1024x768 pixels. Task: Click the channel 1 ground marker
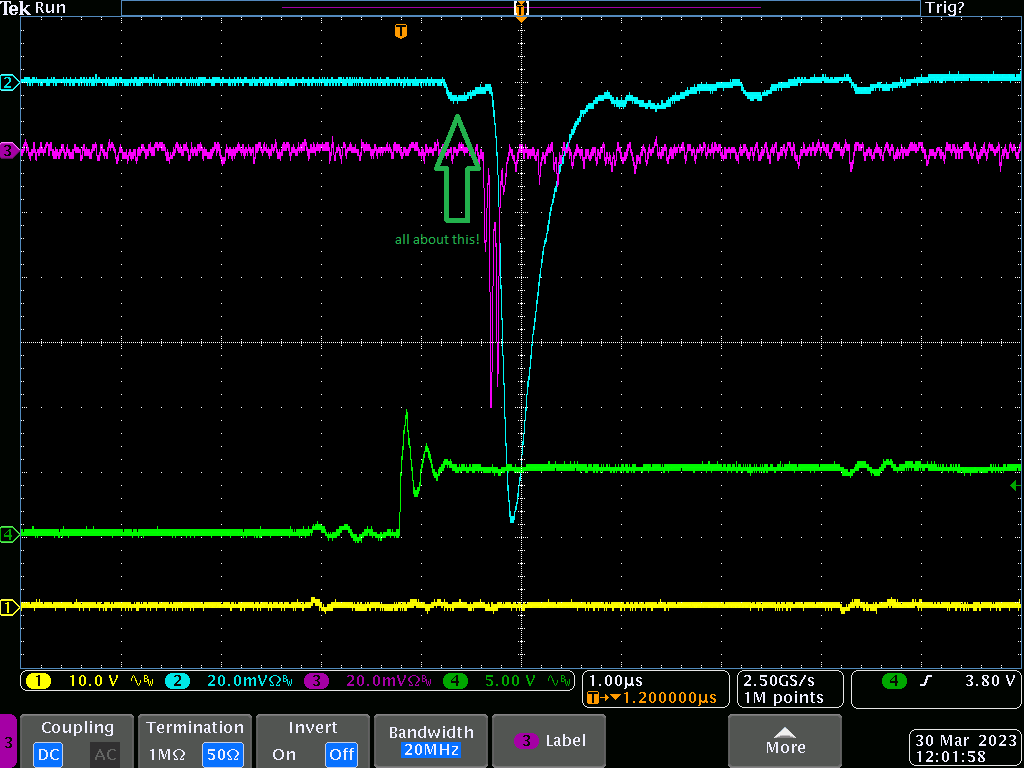pos(9,607)
